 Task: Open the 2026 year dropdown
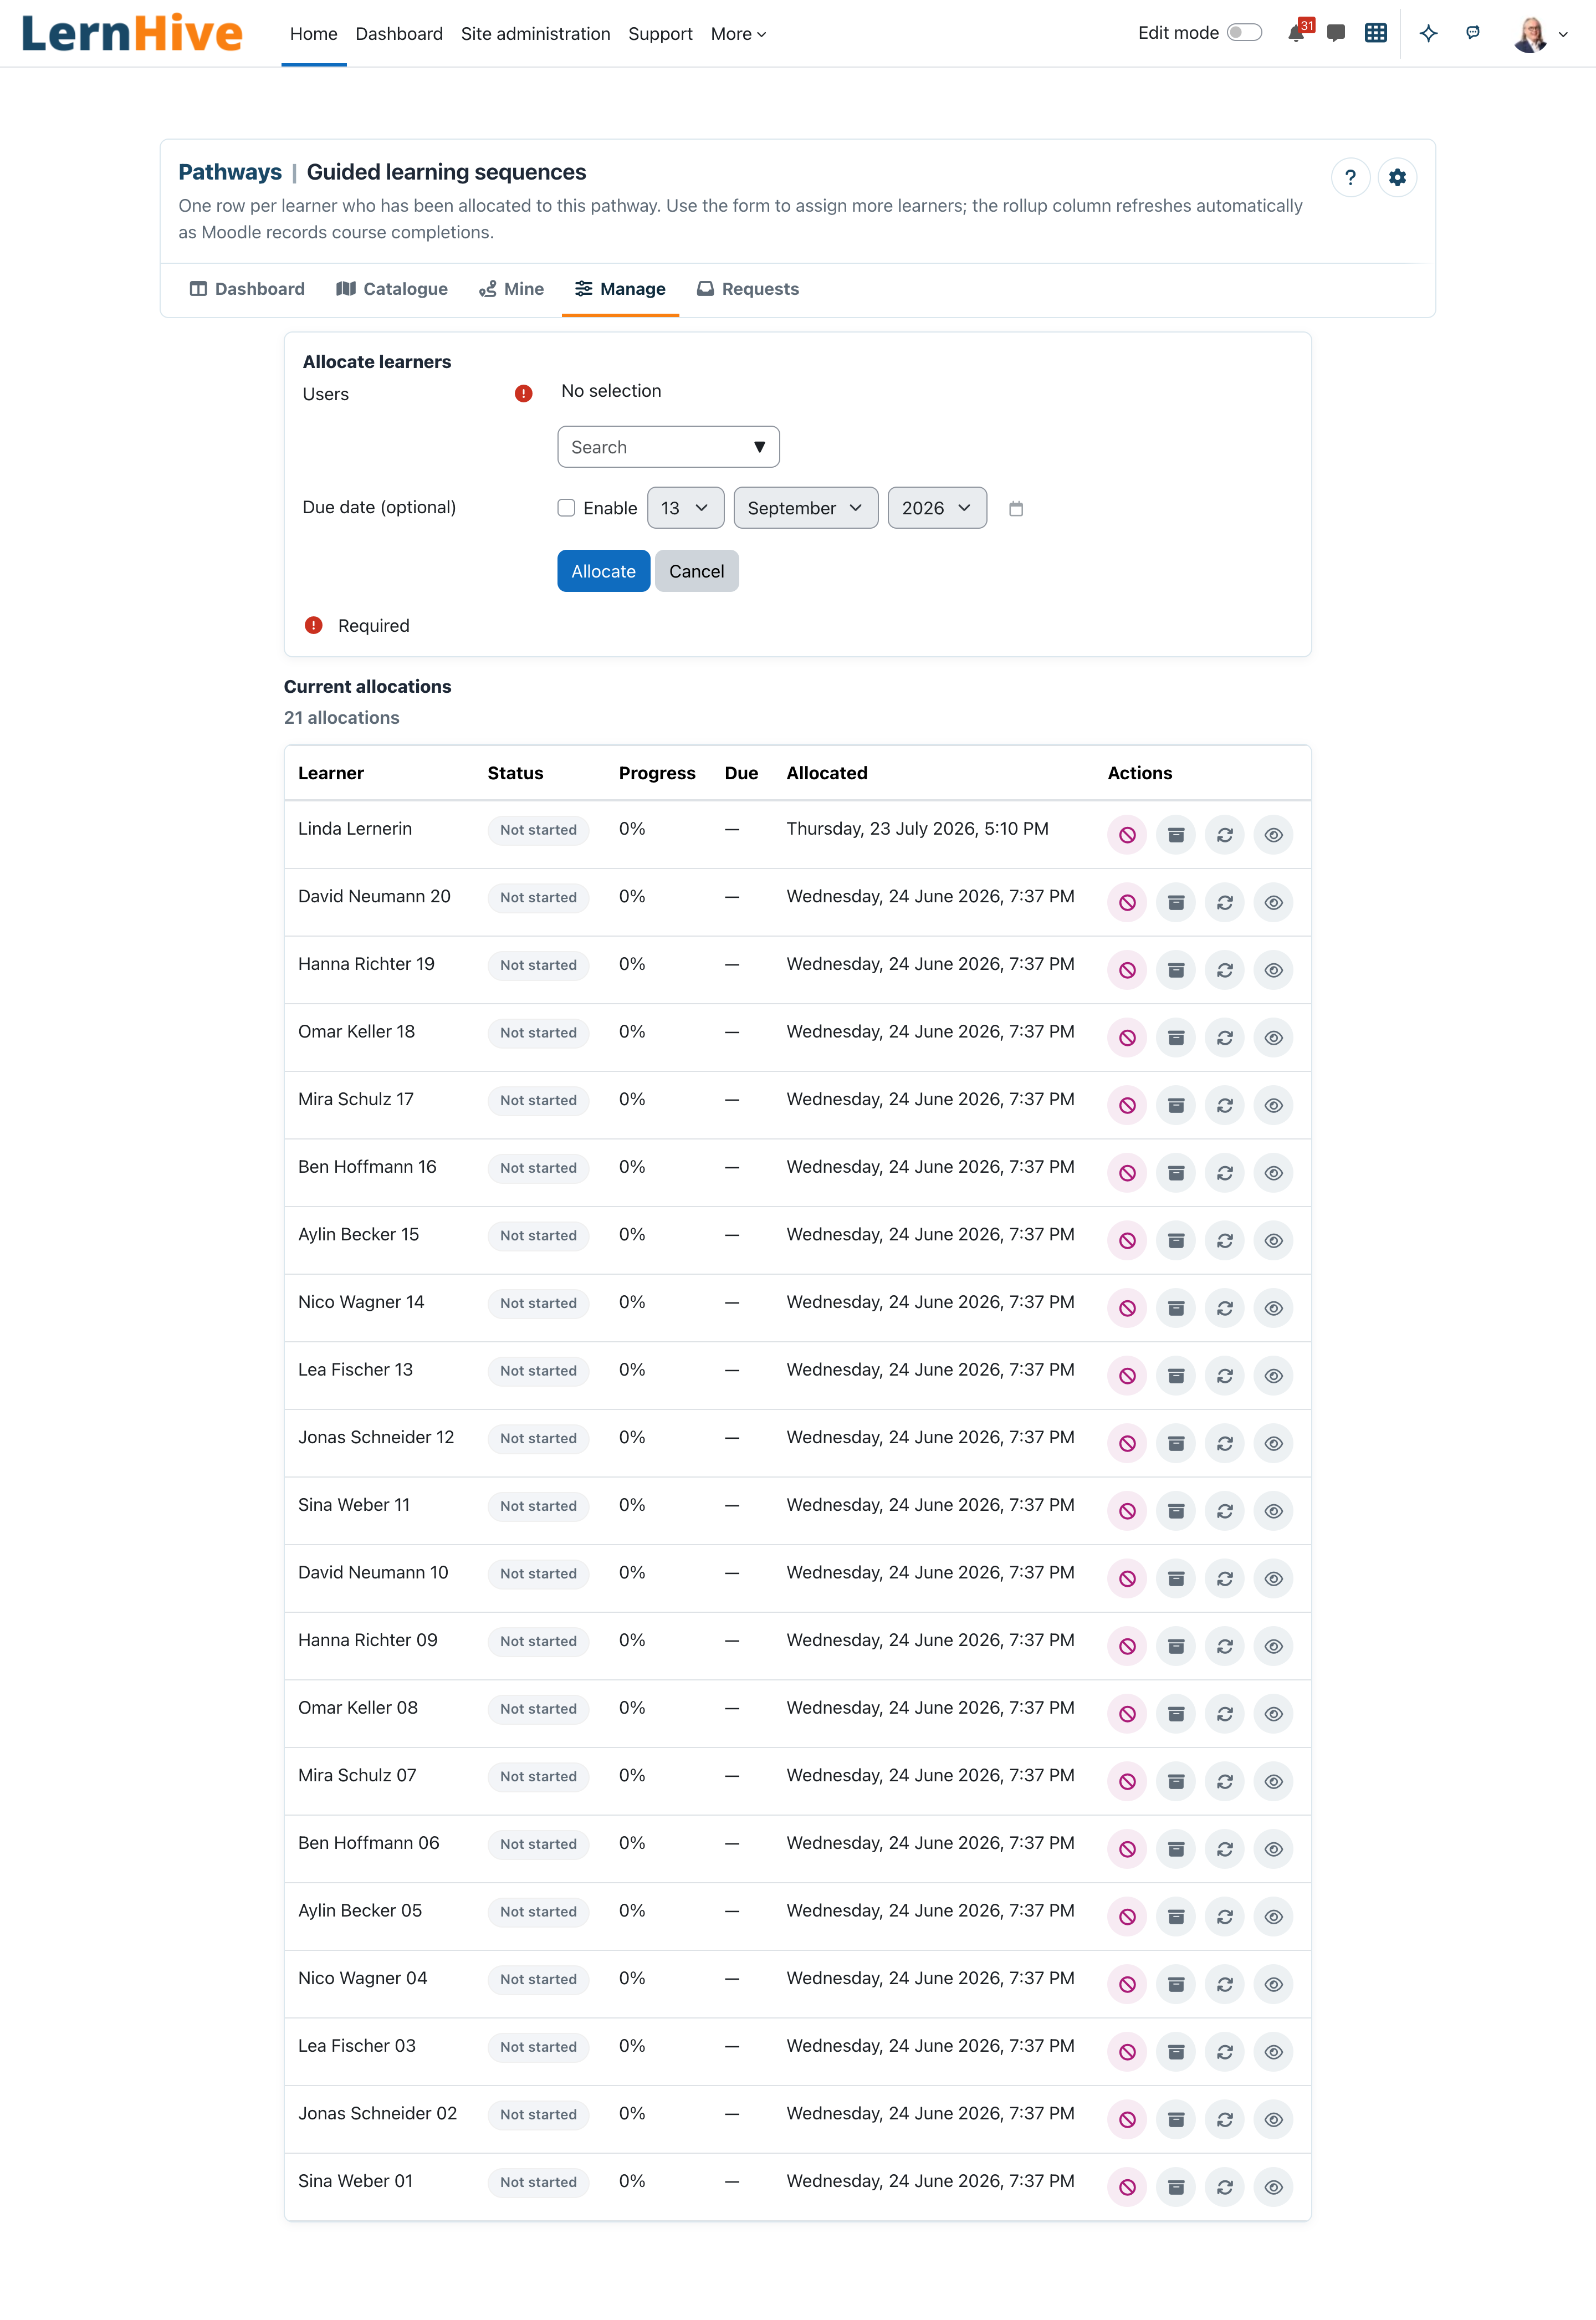point(937,508)
